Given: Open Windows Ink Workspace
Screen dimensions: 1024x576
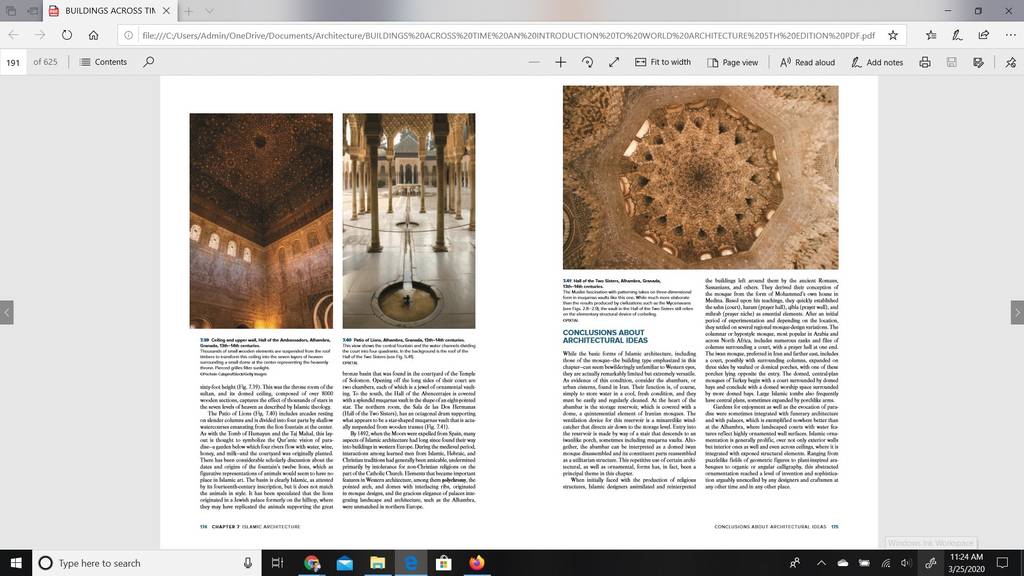Looking at the screenshot, I should tap(930, 563).
